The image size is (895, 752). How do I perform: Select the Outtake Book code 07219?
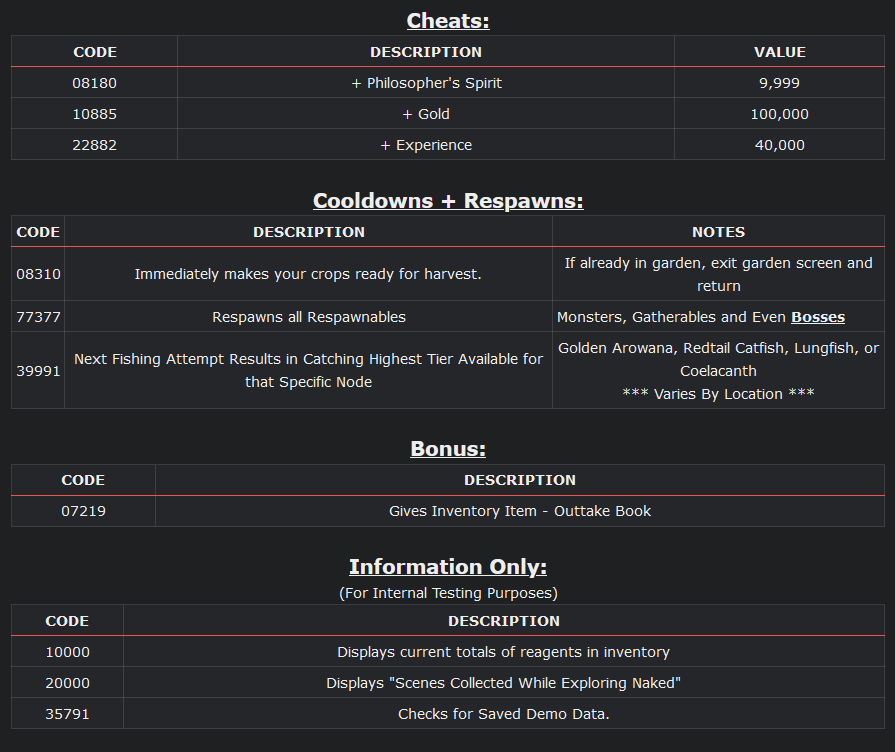tap(83, 511)
